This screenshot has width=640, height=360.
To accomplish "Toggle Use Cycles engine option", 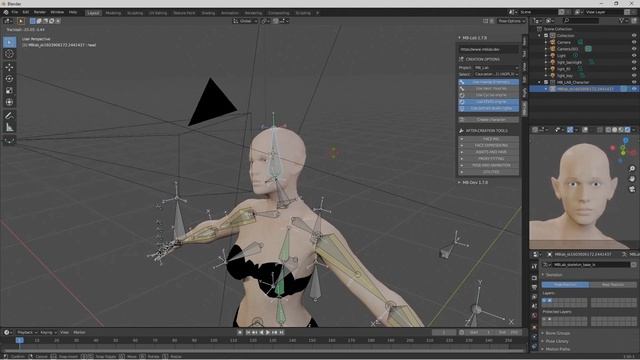I will [489, 95].
